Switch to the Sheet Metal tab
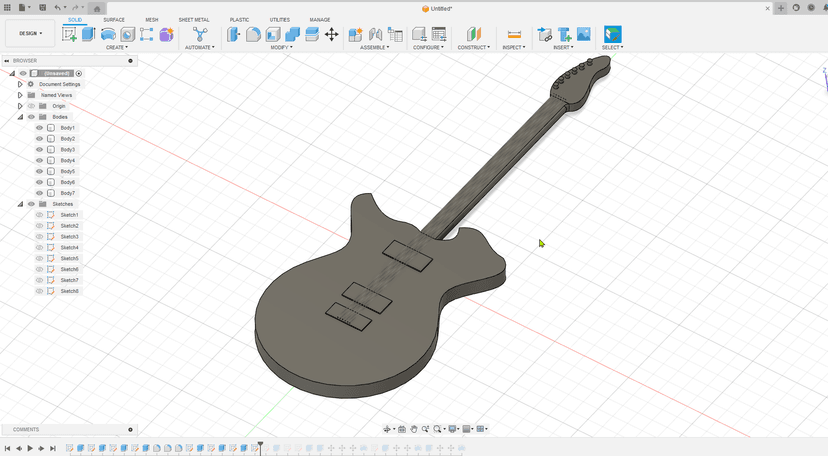Screen dimensions: 828x456 [x=194, y=19]
